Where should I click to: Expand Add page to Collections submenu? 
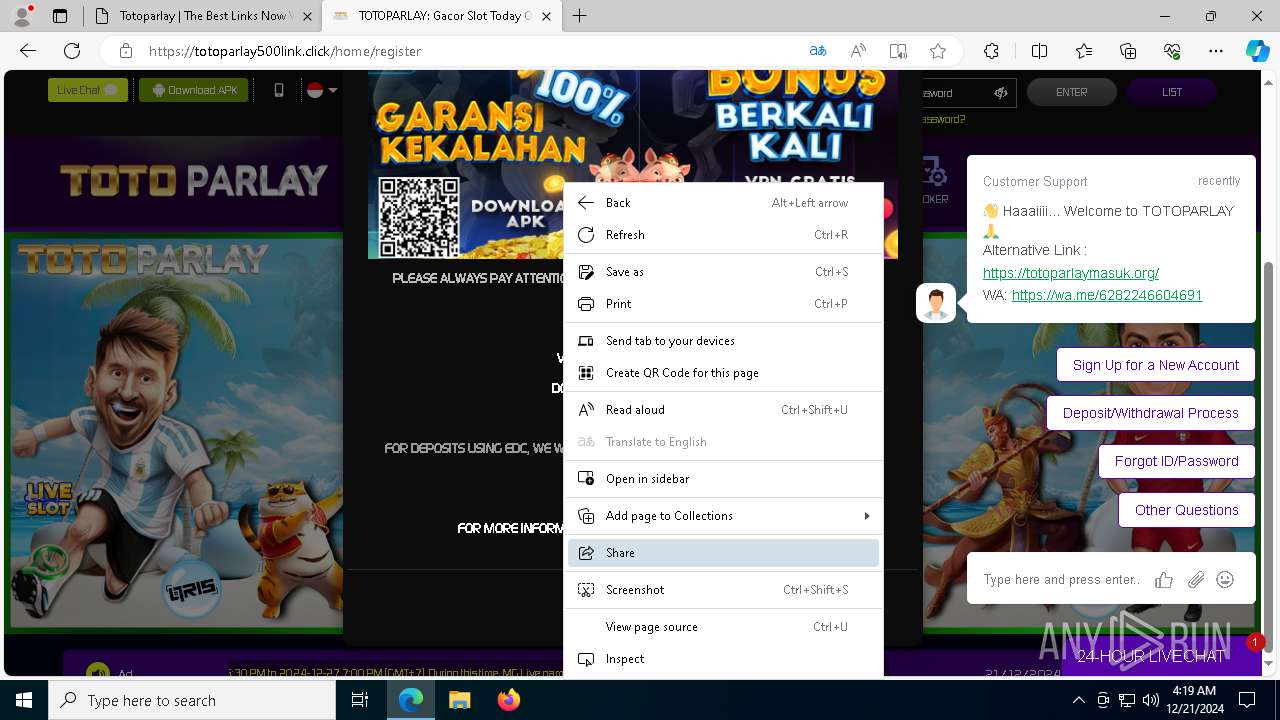723,516
